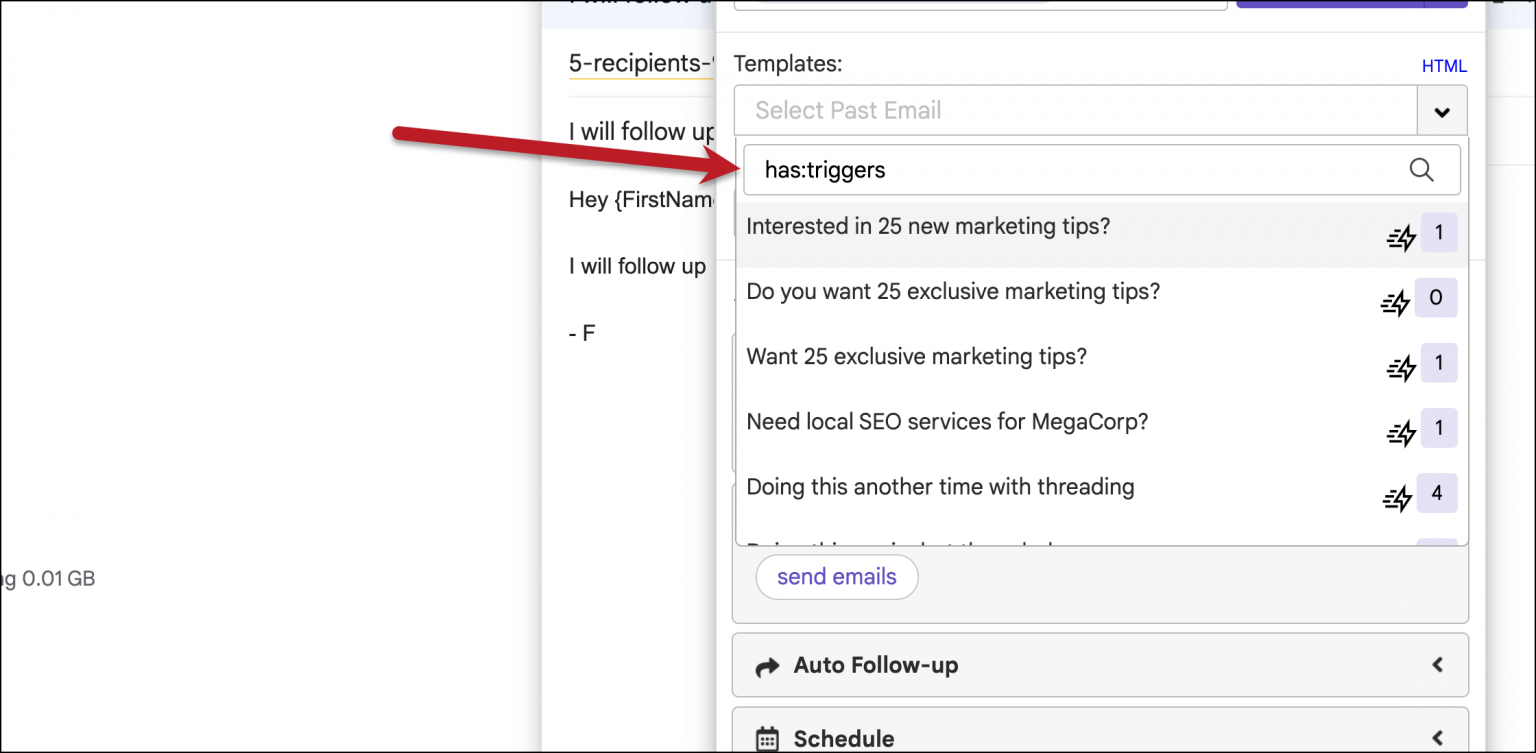Screen dimensions: 1536x753
Task: Click the send emails button
Action: [836, 576]
